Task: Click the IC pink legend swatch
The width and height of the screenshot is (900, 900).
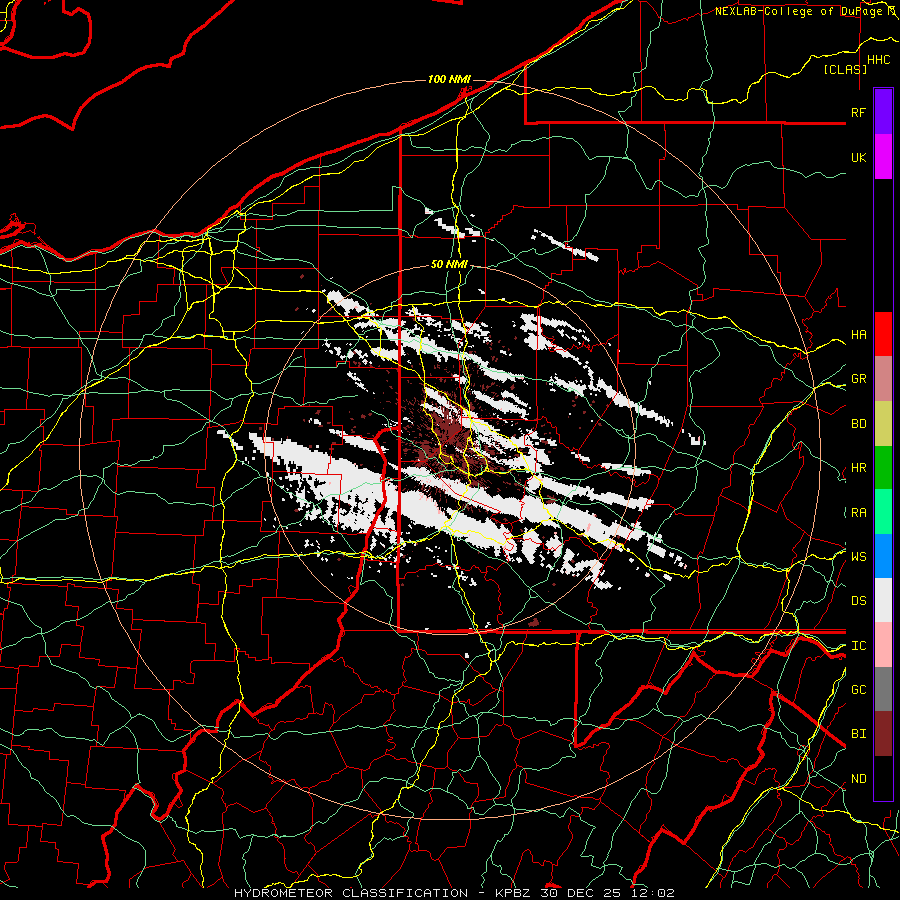Action: coord(883,645)
